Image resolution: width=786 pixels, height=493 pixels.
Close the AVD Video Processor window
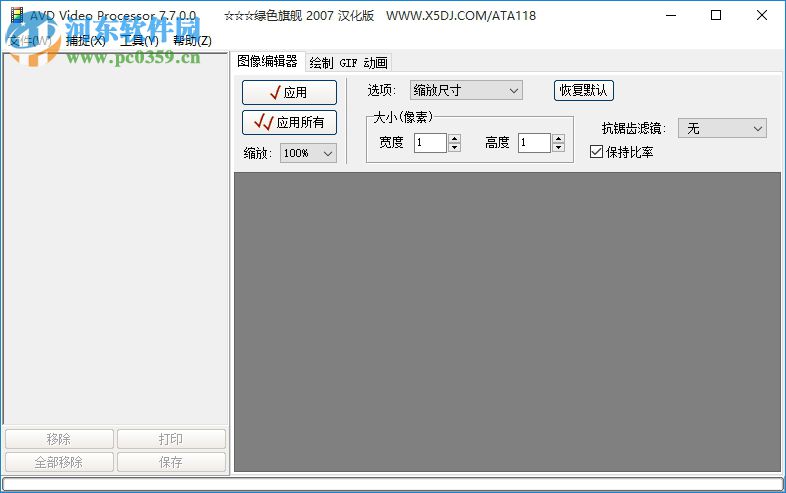point(761,16)
